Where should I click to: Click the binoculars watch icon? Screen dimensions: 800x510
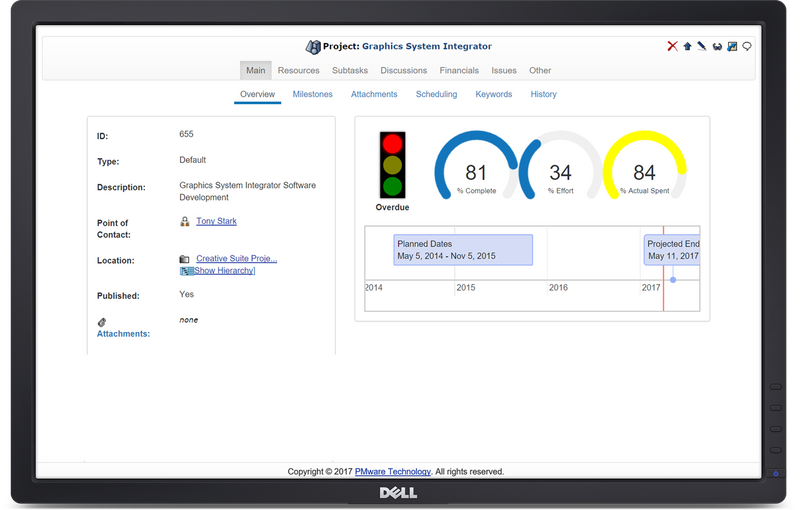click(717, 46)
